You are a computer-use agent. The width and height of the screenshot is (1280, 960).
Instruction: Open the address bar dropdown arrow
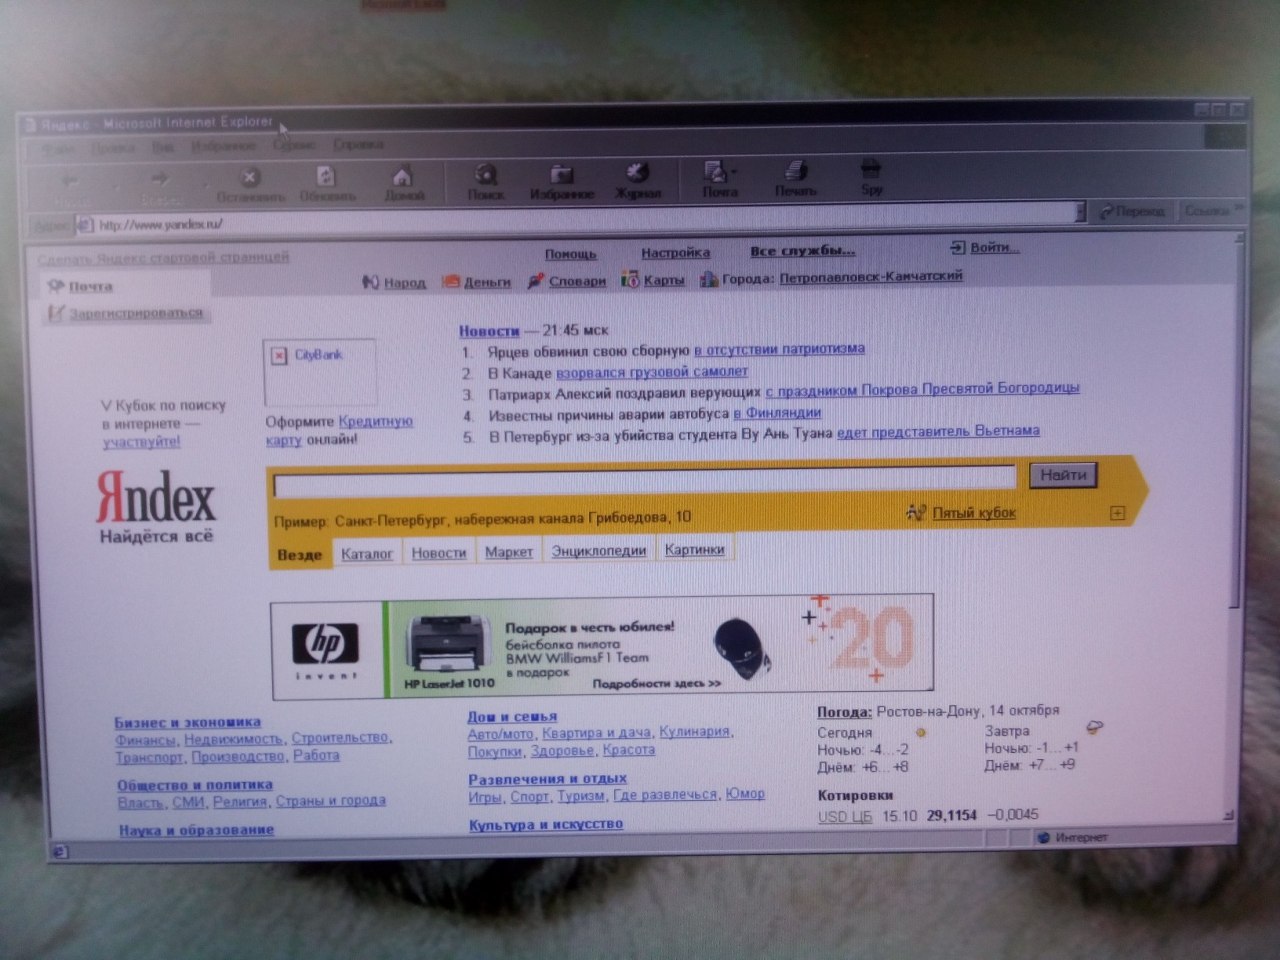point(1080,212)
